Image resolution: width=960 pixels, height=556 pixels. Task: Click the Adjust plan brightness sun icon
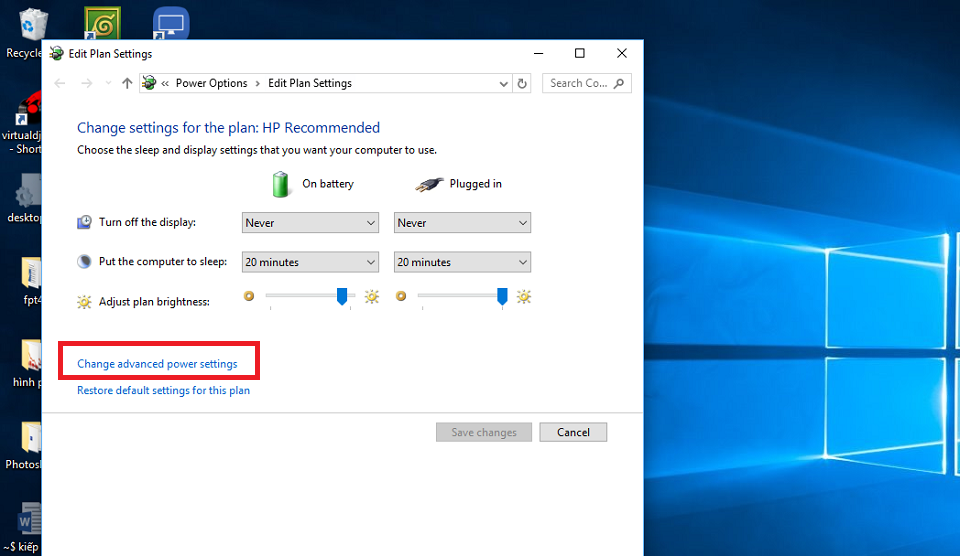point(84,302)
